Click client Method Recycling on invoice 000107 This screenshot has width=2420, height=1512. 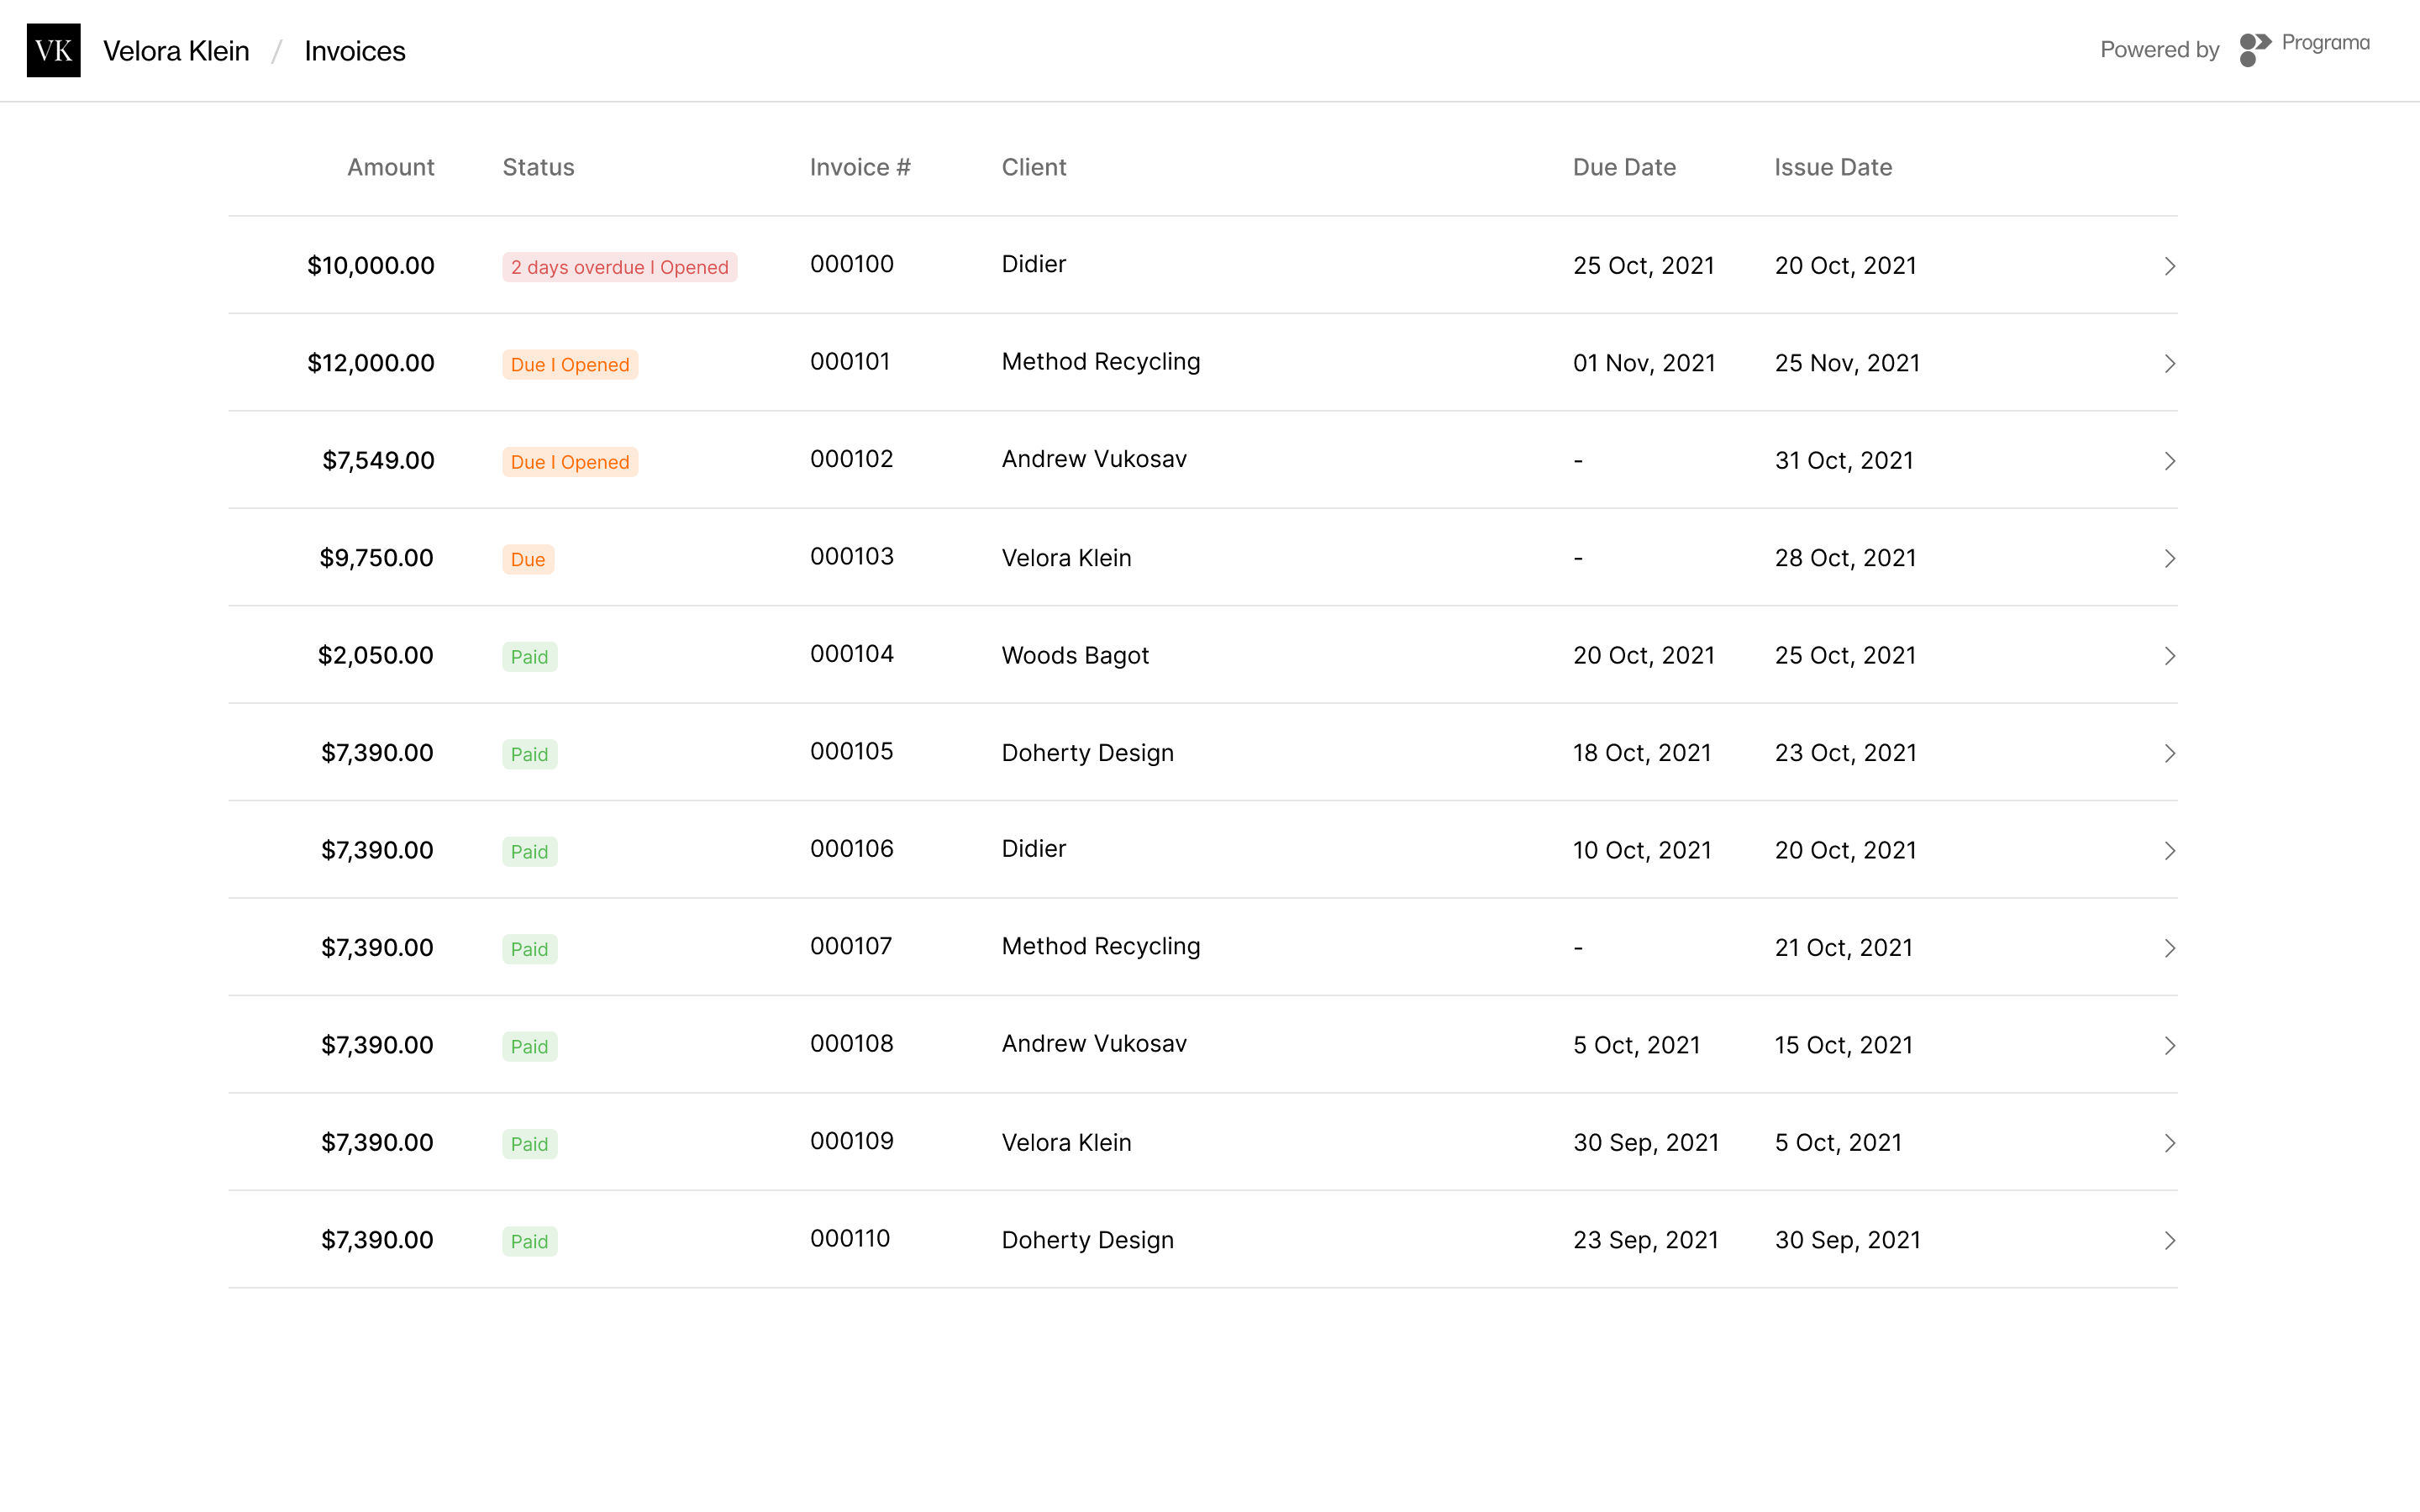pyautogui.click(x=1101, y=947)
